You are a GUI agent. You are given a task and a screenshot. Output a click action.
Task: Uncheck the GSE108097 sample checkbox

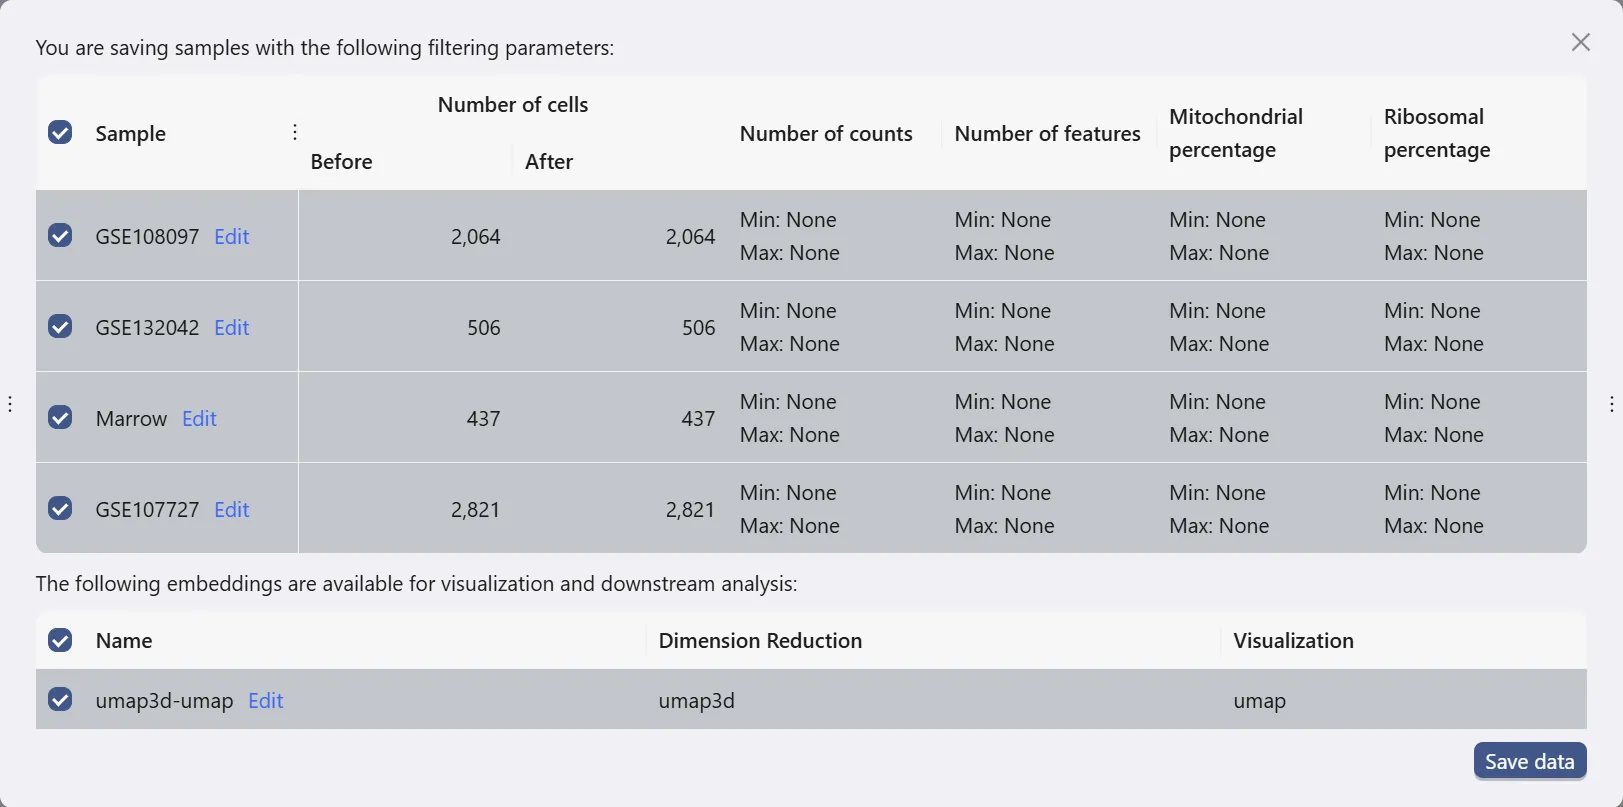pyautogui.click(x=60, y=236)
